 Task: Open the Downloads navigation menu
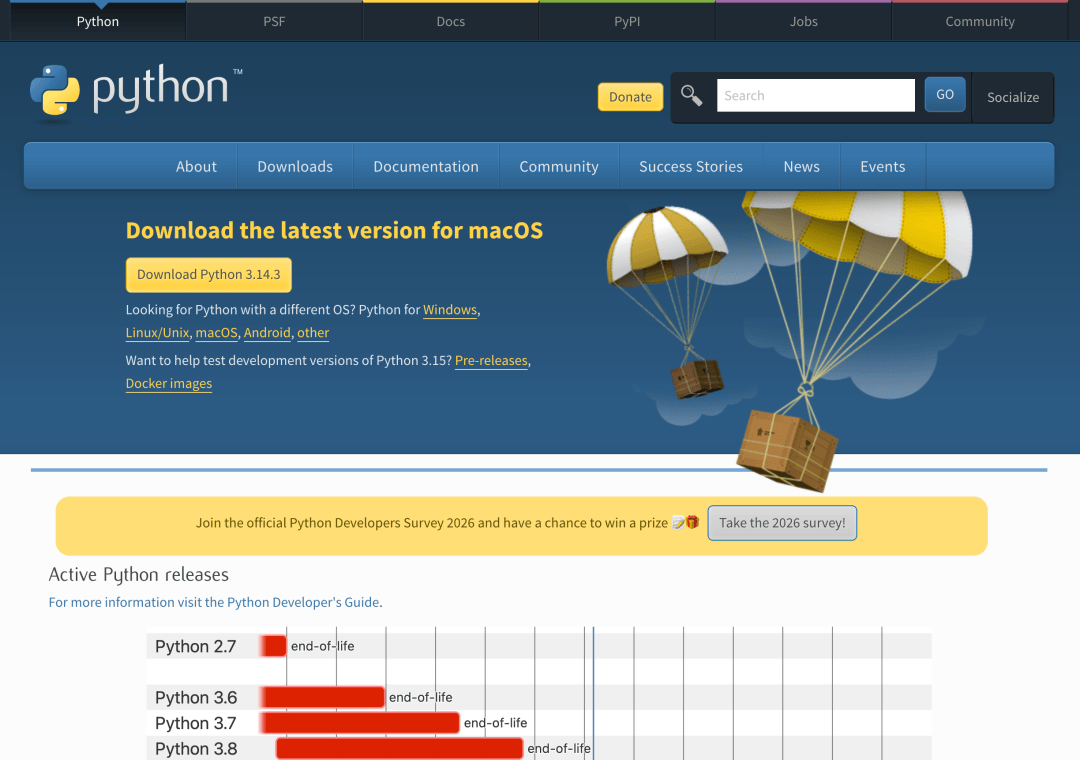(295, 166)
